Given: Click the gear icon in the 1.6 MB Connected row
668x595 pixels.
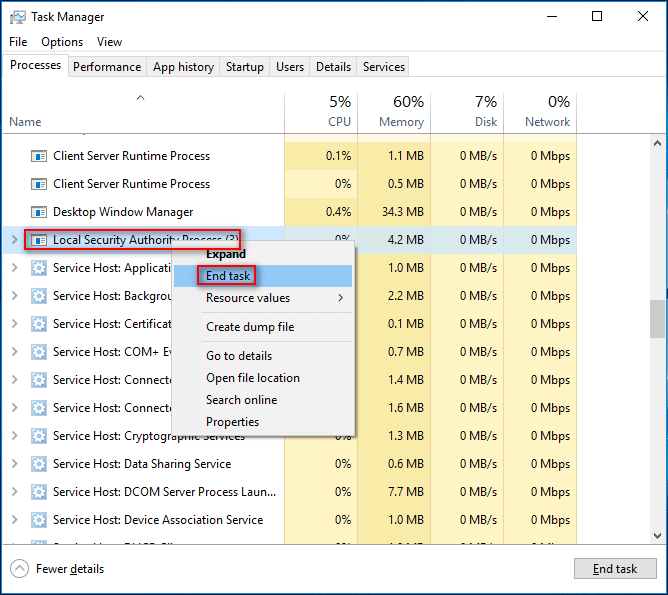Looking at the screenshot, I should click(39, 408).
